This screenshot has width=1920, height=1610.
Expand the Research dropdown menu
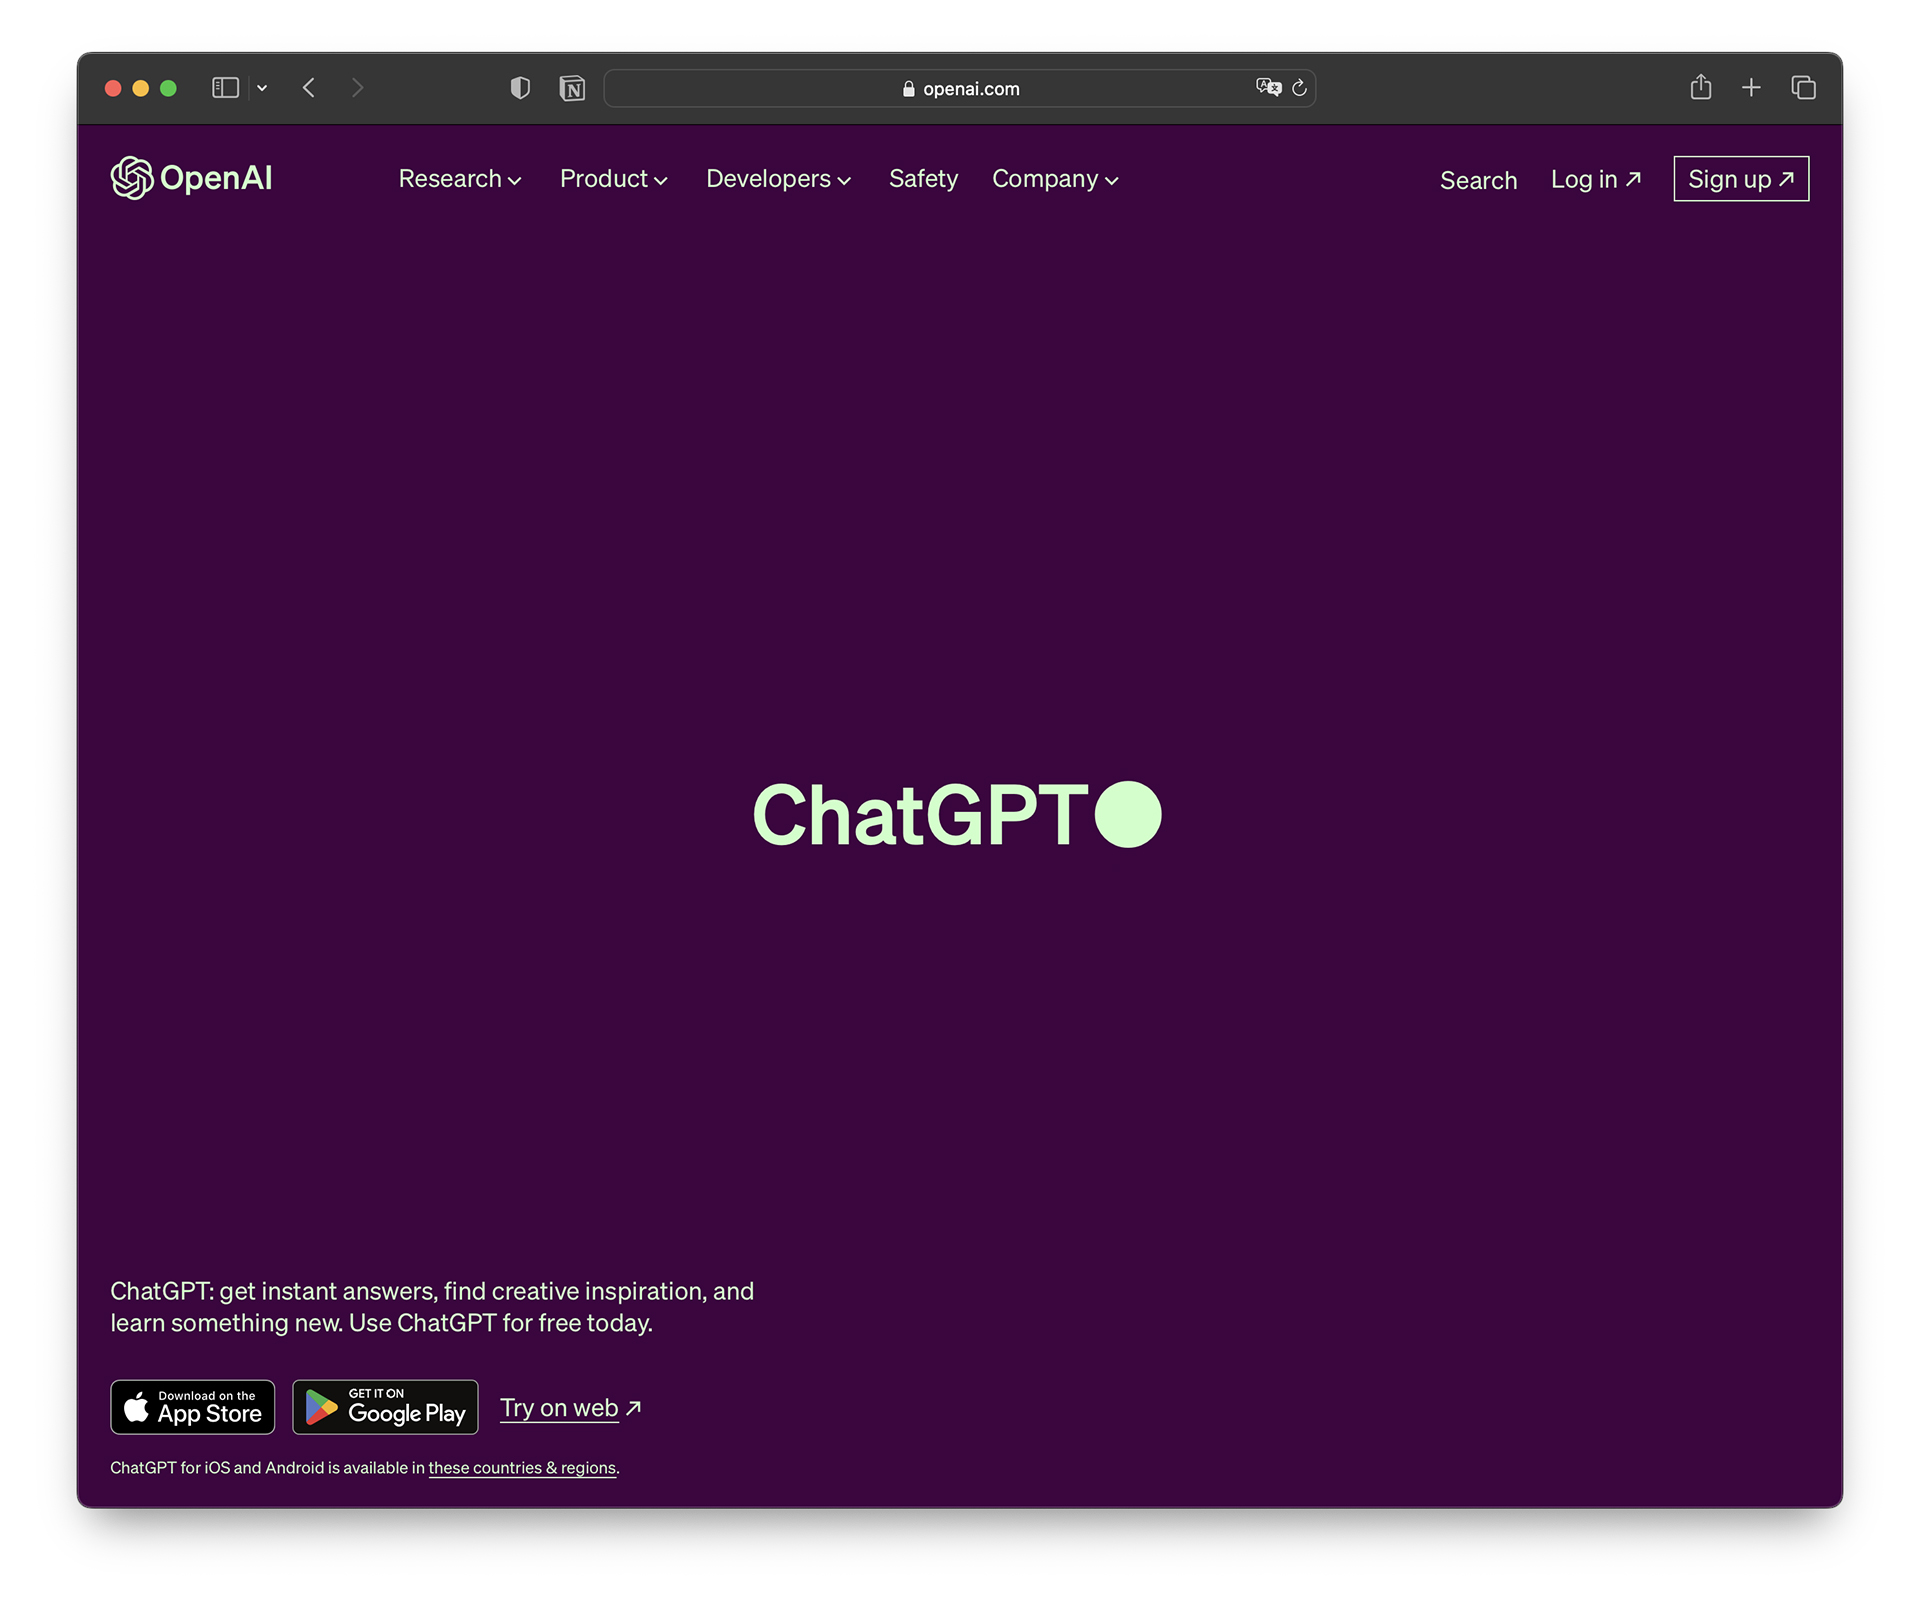tap(459, 179)
